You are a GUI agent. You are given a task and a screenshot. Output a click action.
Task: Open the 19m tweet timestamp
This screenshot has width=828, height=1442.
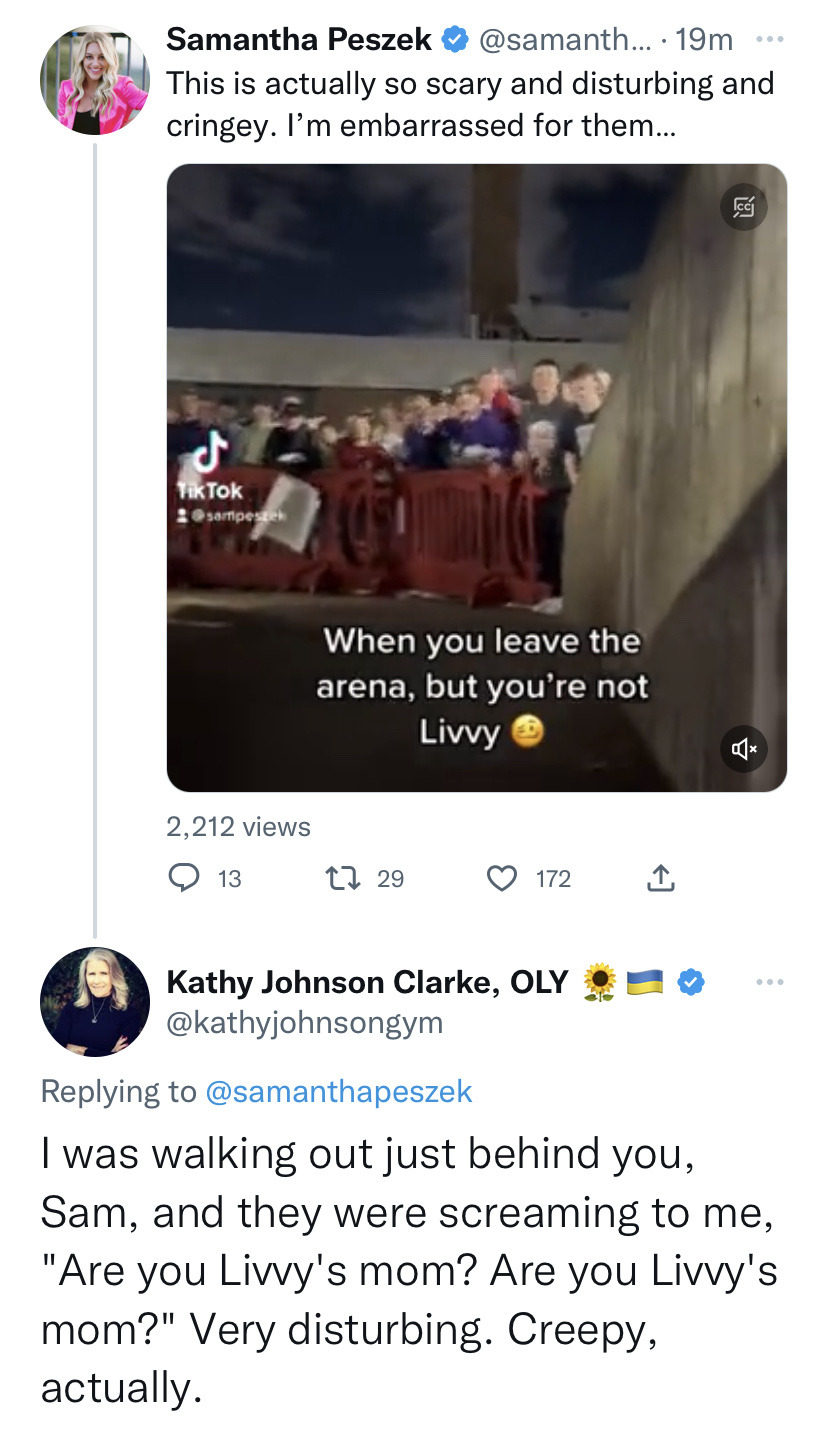click(704, 40)
